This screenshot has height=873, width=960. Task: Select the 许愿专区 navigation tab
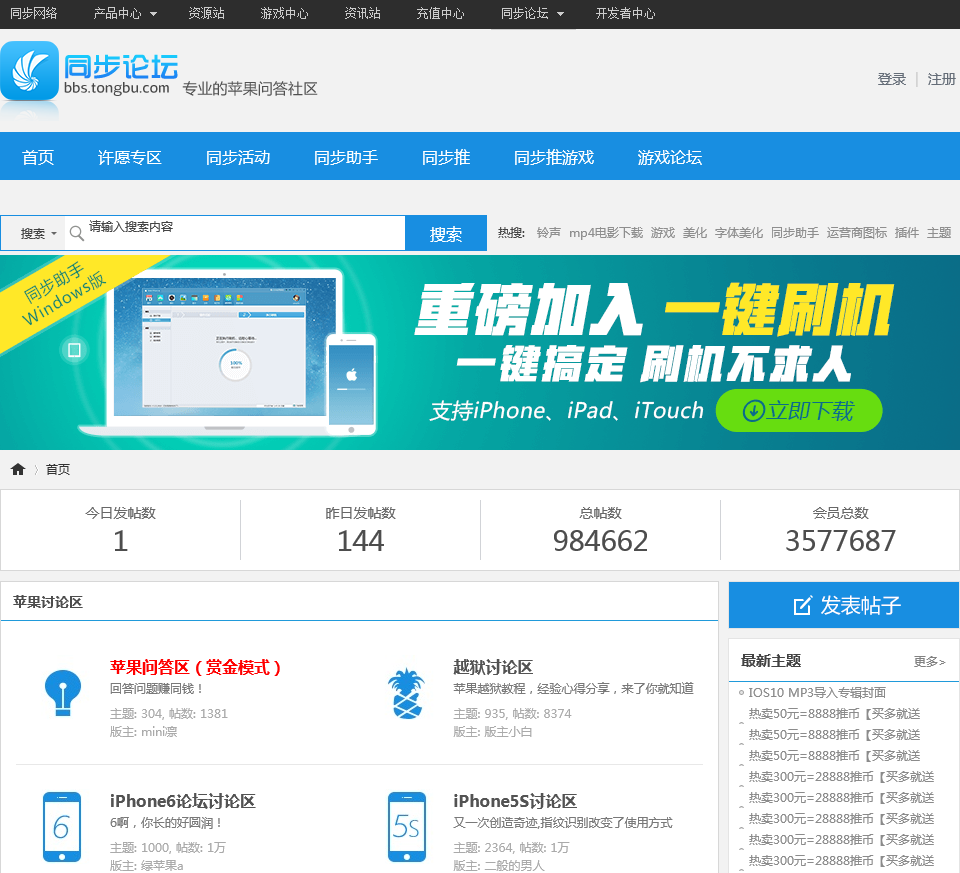coord(129,157)
